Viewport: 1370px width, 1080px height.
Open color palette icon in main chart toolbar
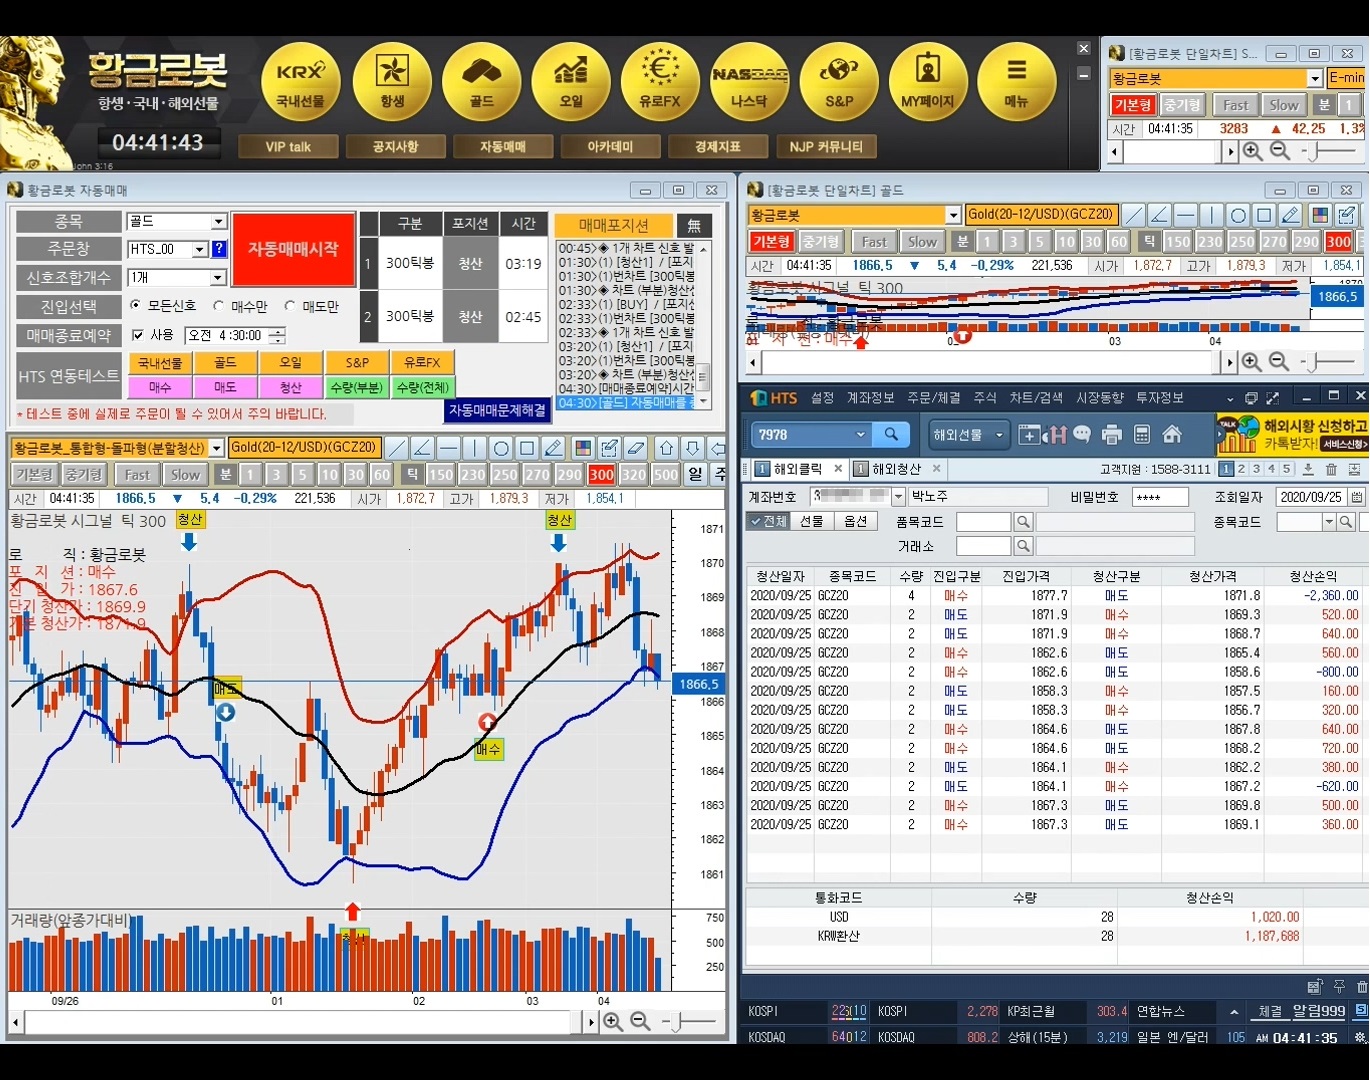[583, 448]
